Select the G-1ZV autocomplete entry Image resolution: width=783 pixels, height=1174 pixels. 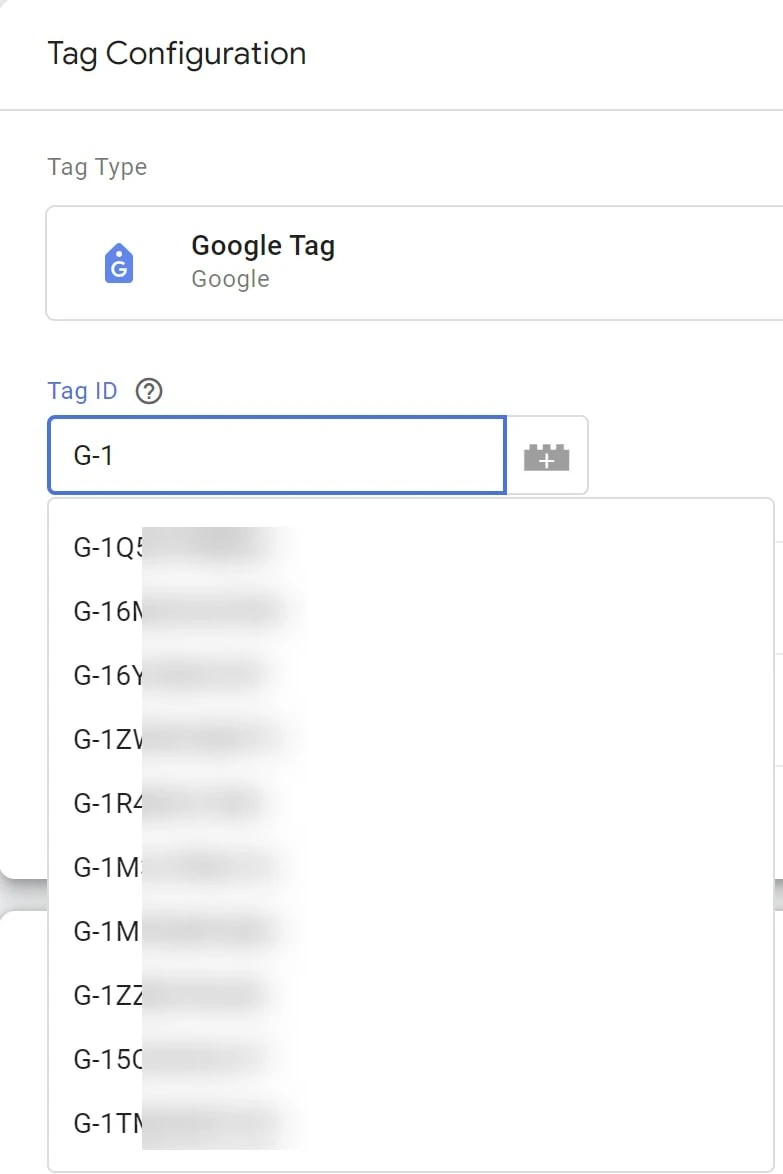tap(411, 740)
